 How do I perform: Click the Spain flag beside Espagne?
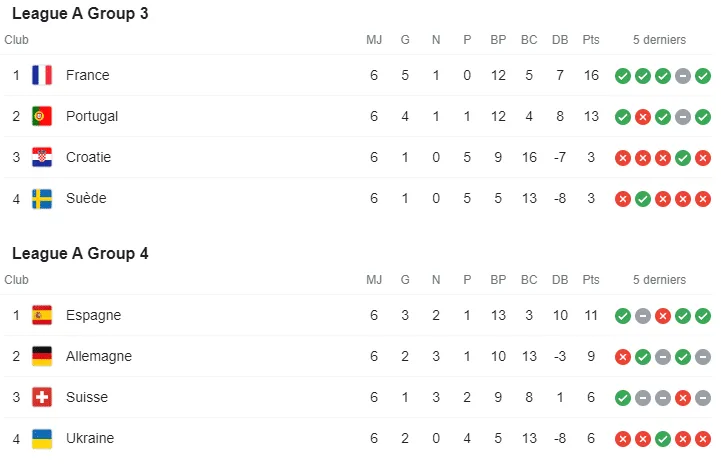point(42,315)
